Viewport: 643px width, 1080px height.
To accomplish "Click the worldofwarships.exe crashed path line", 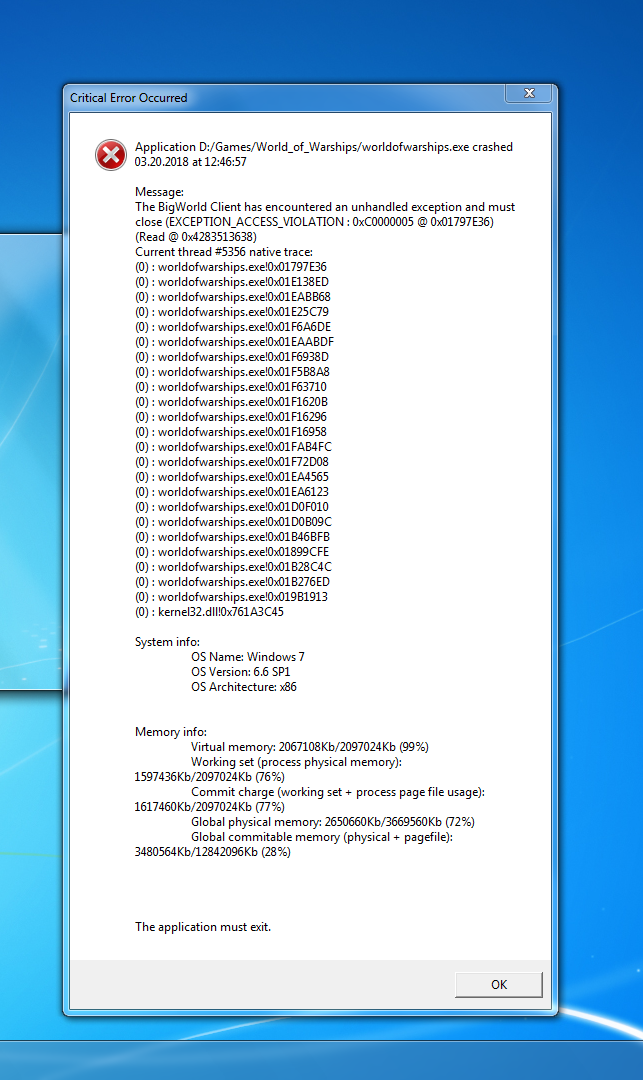I will pos(323,147).
